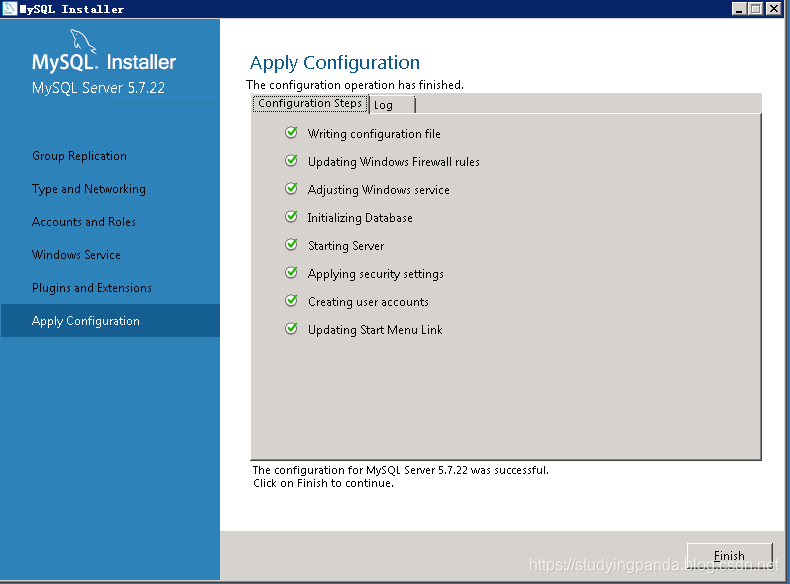
Task: Click the 'Applying security settings' text
Action: pyautogui.click(x=375, y=274)
